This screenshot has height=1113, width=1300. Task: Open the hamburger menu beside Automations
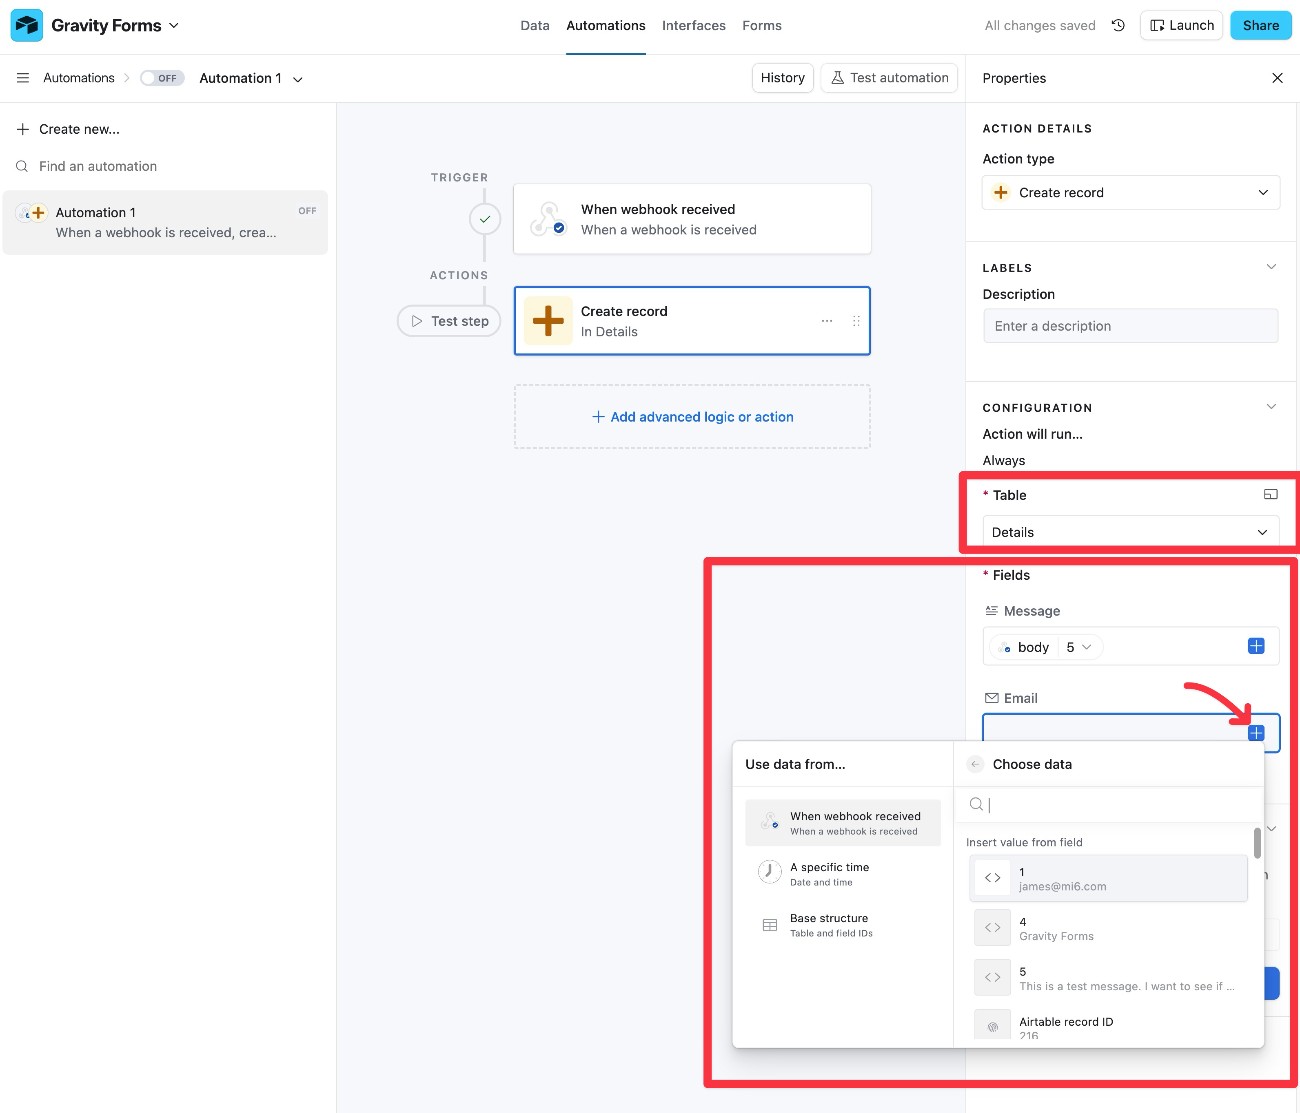click(x=23, y=78)
